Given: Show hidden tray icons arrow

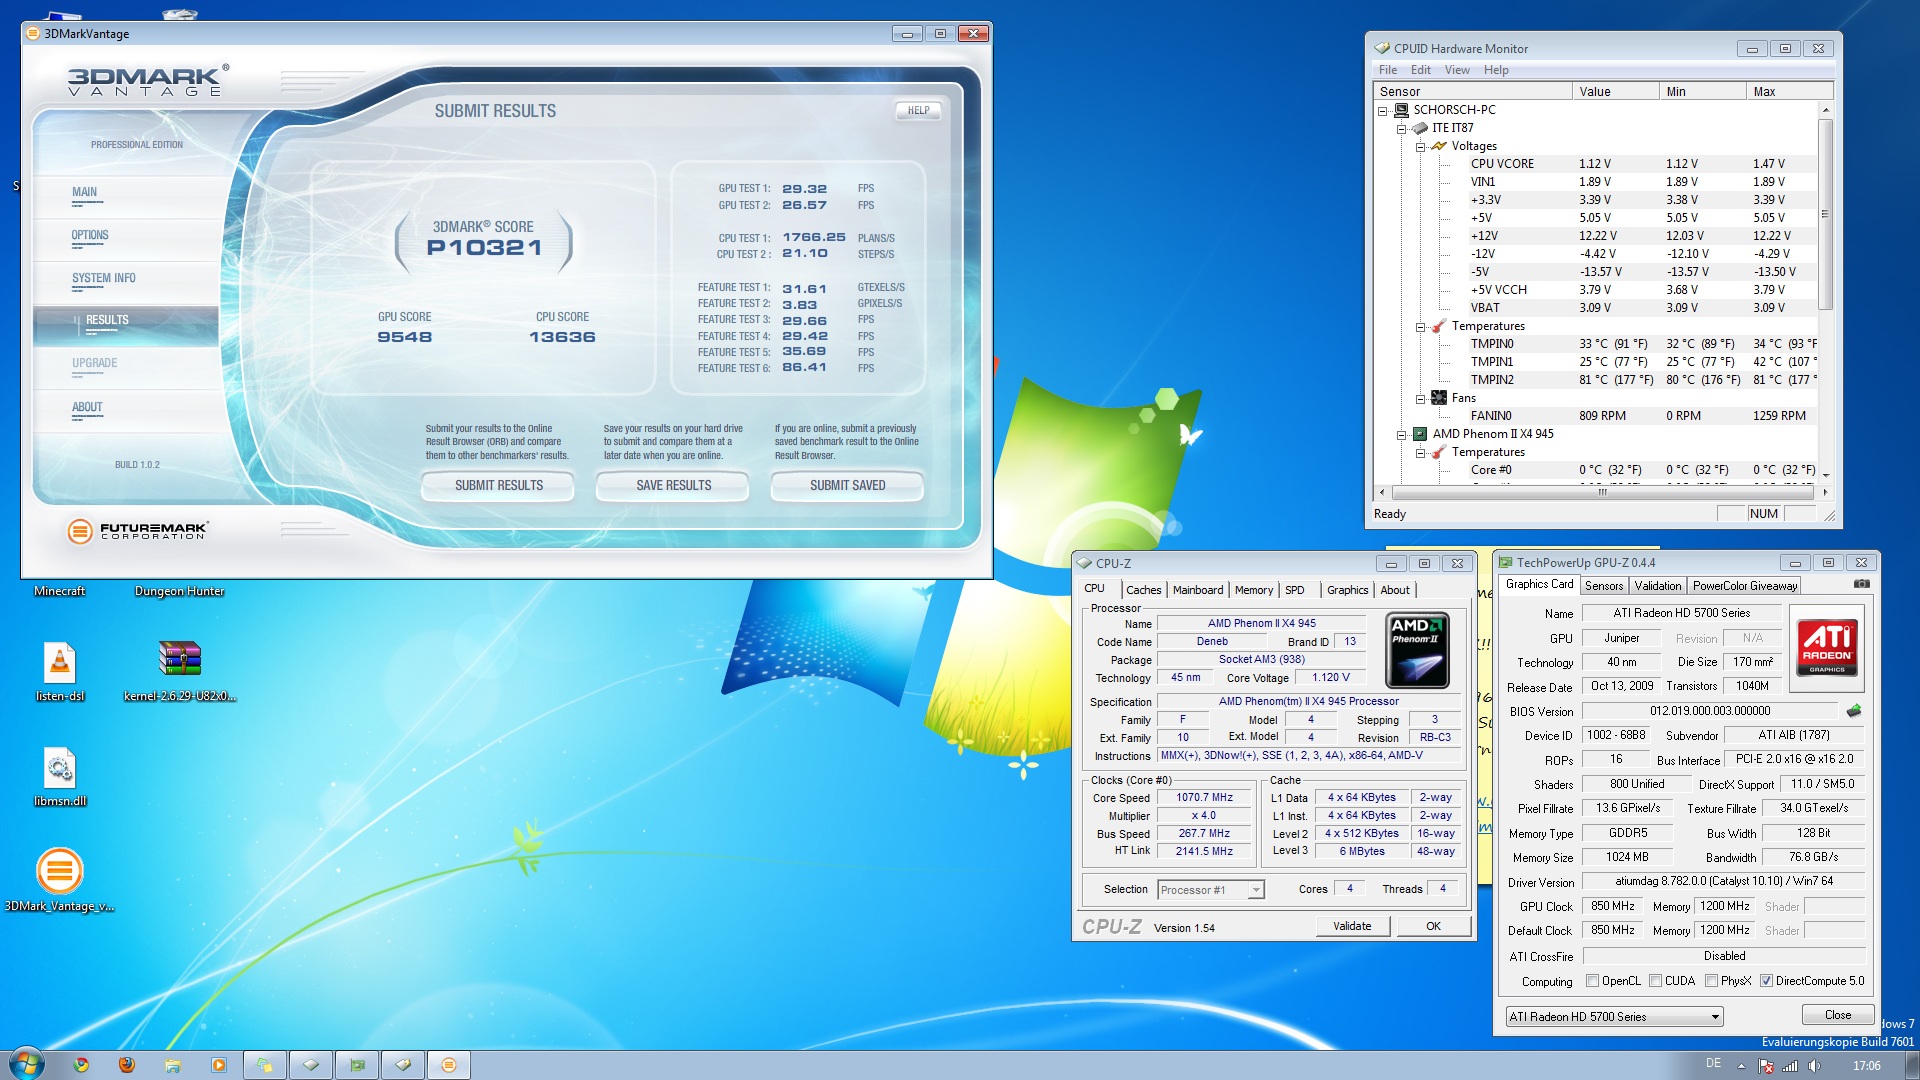Looking at the screenshot, I should point(1741,1066).
